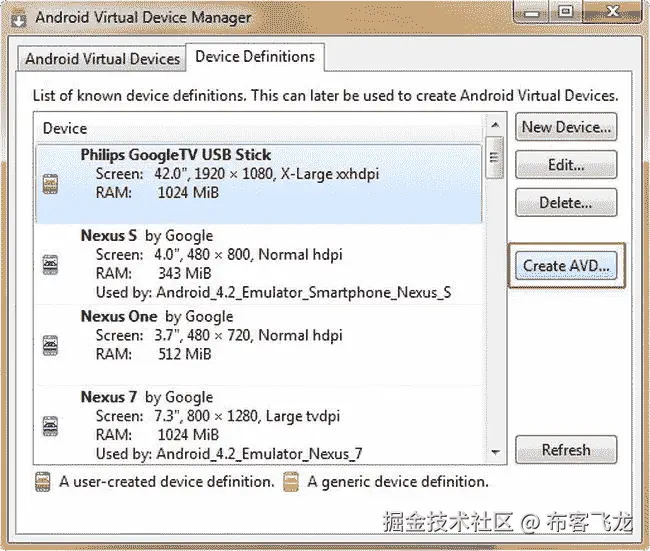This screenshot has height=551, width=650.
Task: Select the Nexus 7 by Google entry
Action: point(259,425)
